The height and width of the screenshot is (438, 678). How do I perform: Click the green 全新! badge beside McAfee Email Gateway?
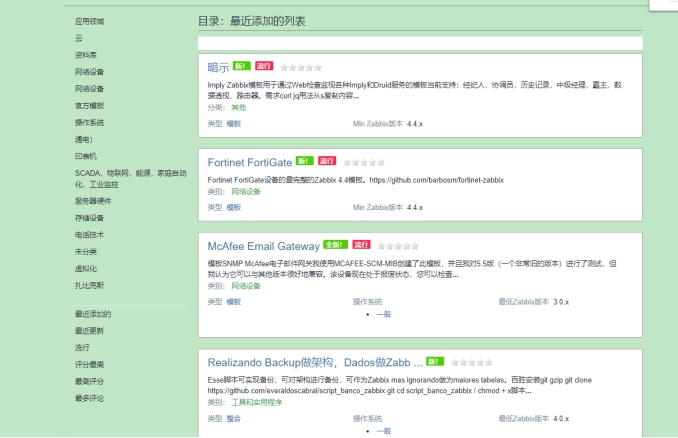tap(335, 245)
